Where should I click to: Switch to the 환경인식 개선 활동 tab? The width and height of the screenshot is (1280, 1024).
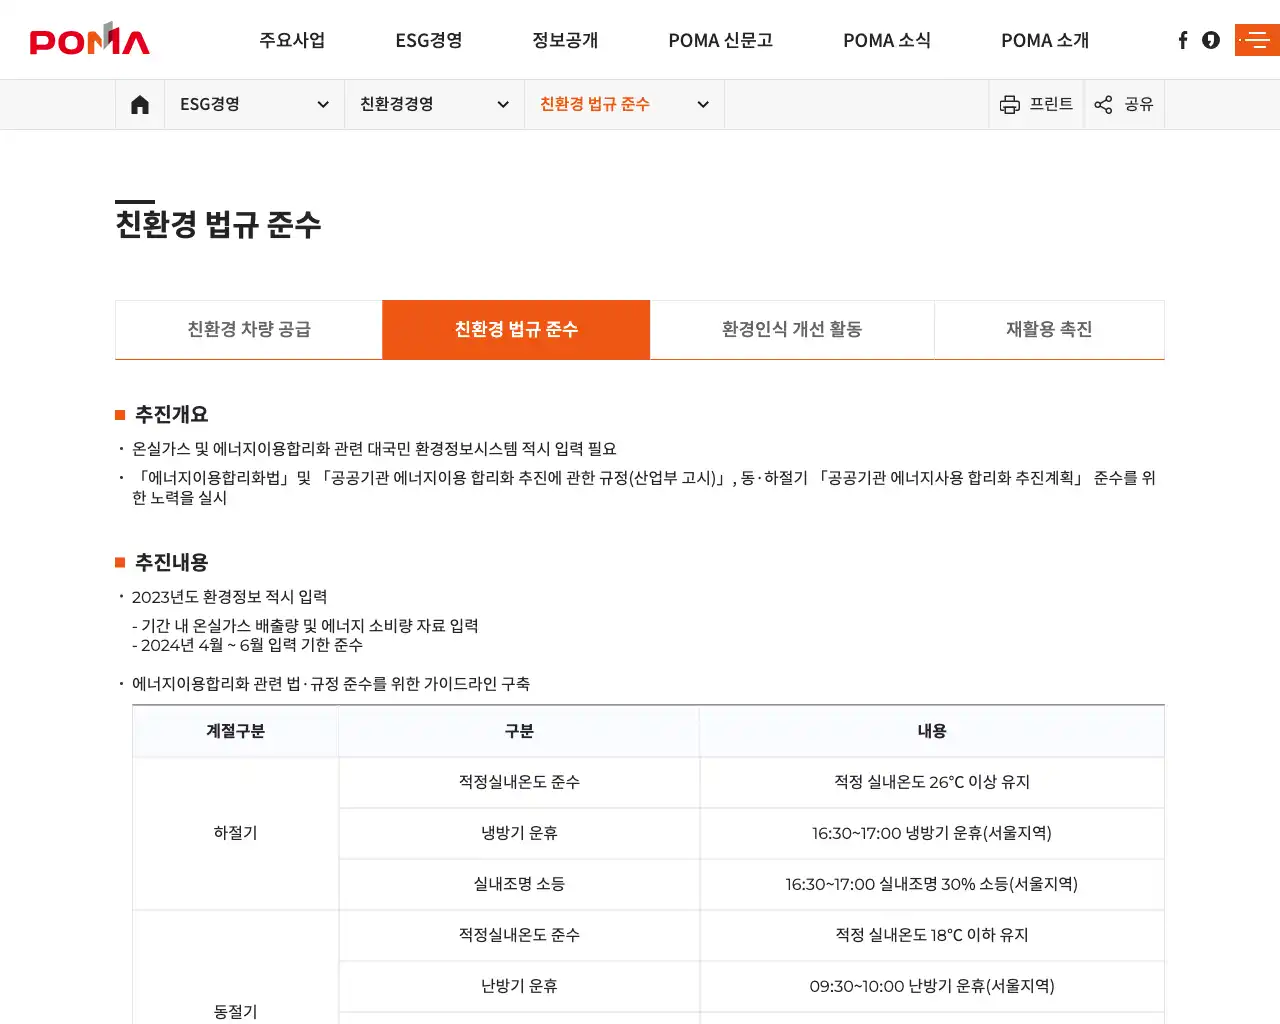coord(792,329)
